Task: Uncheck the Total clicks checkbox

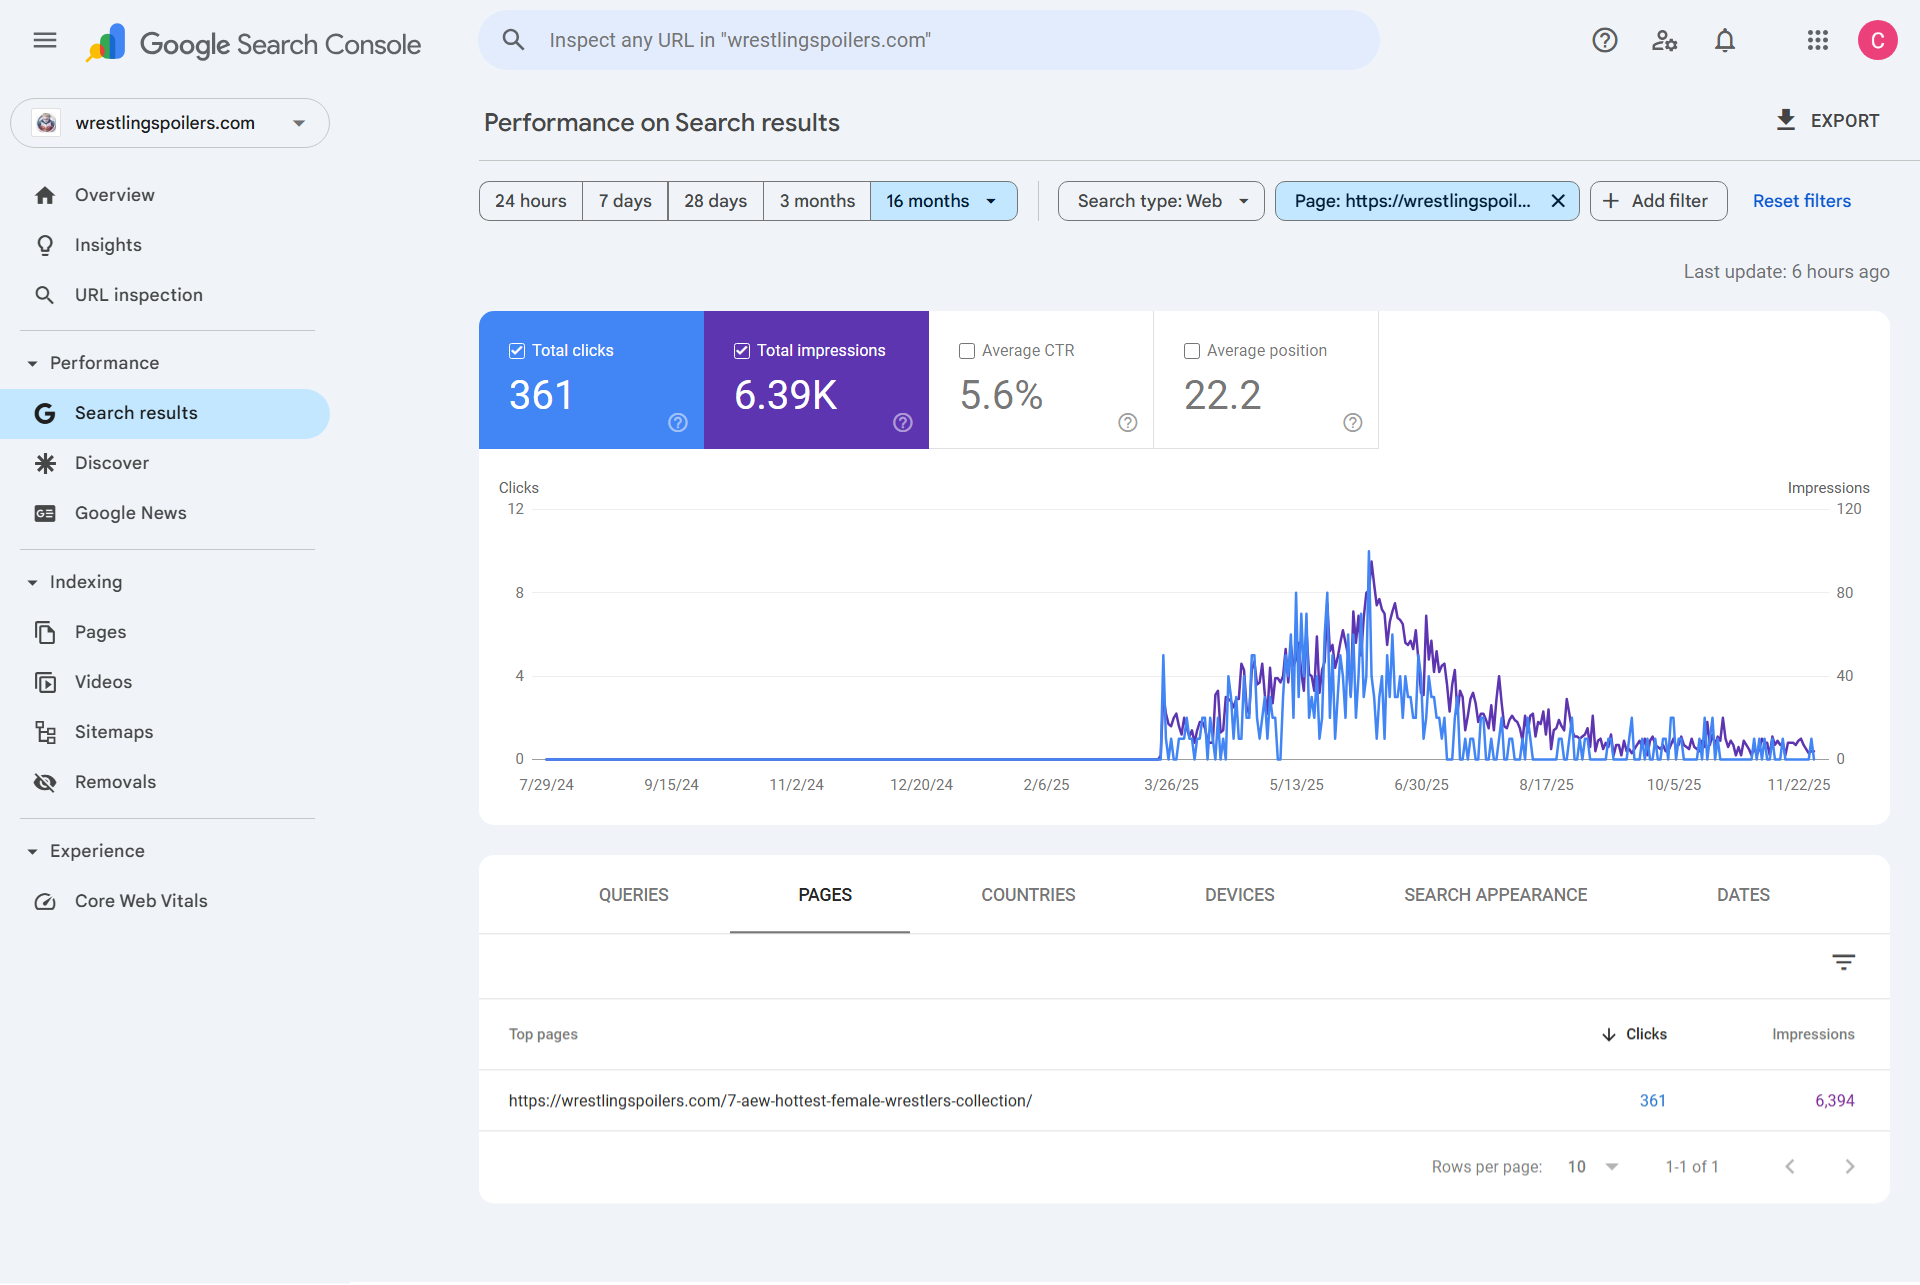Action: pyautogui.click(x=517, y=351)
